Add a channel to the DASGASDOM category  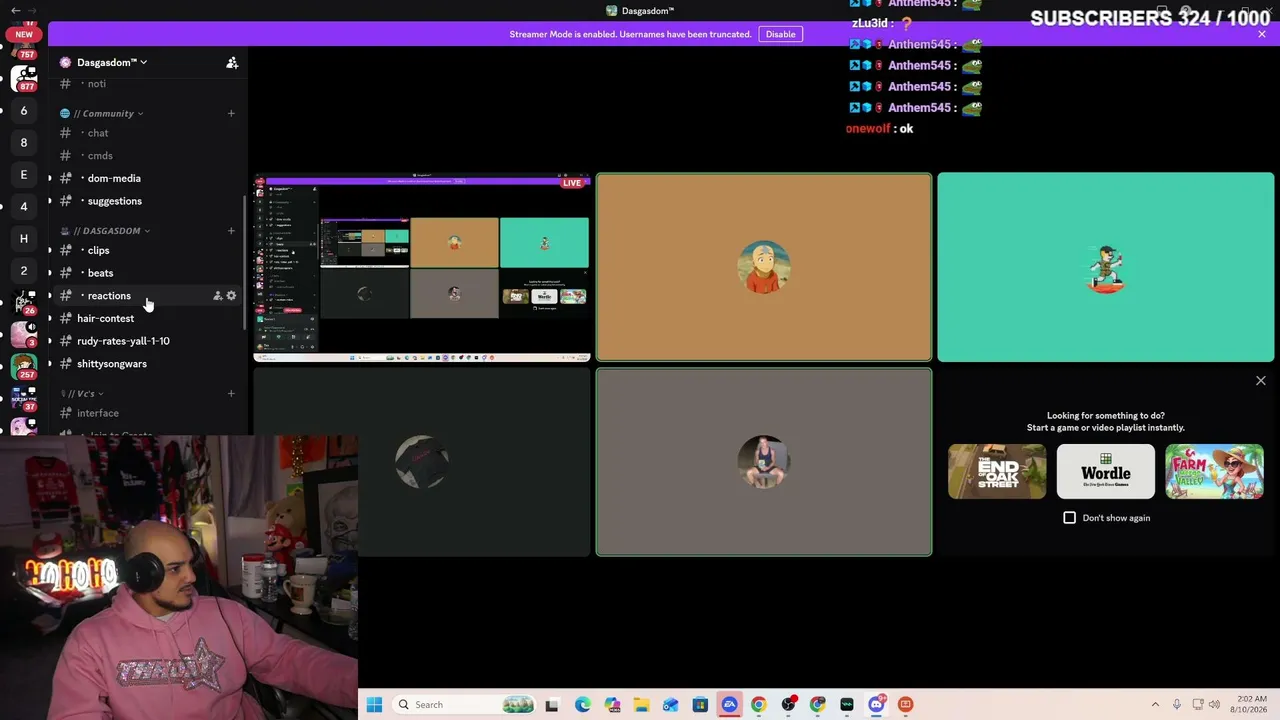tap(231, 231)
